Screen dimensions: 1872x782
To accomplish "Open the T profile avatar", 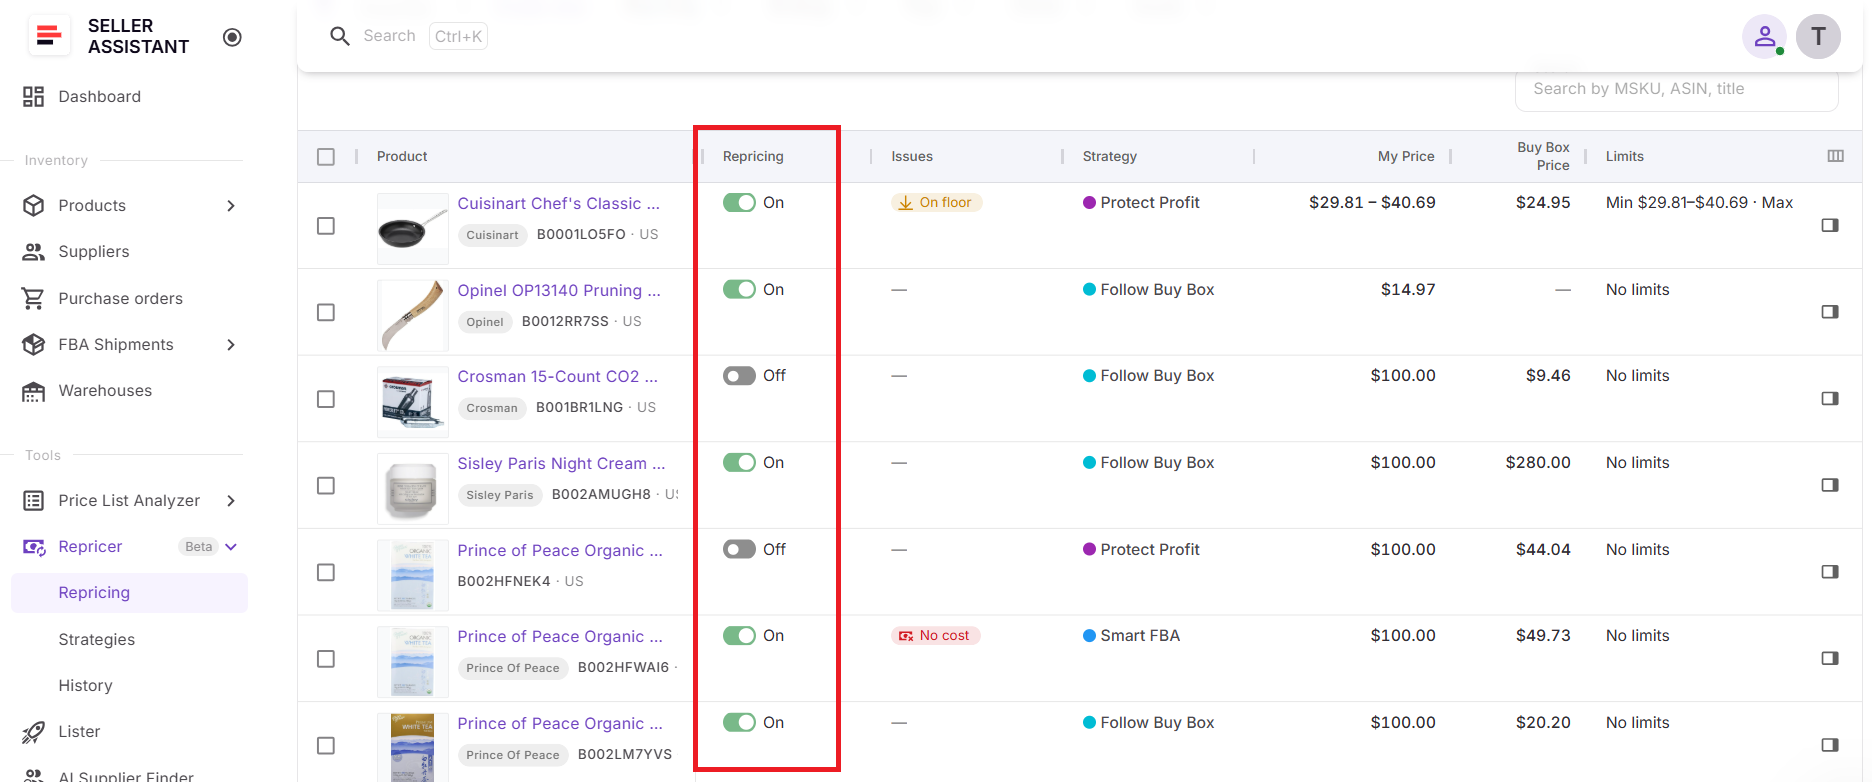I will click(1818, 37).
